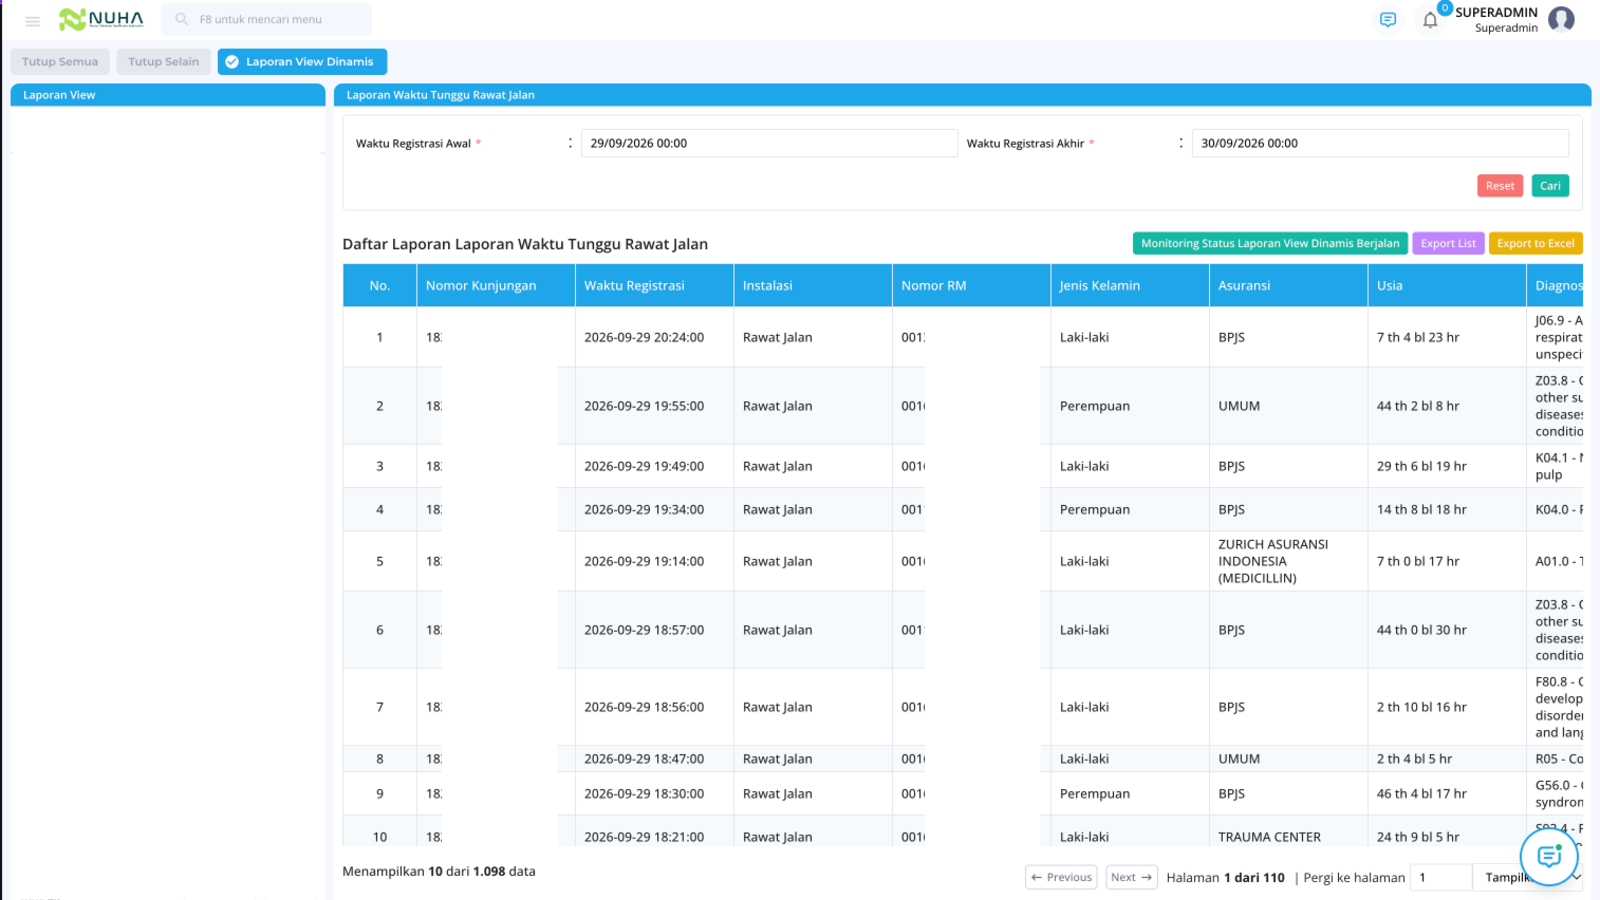This screenshot has height=900, width=1600.
Task: Open Monitoring Status Laporan View Dinamis Berjalan
Action: tap(1270, 243)
